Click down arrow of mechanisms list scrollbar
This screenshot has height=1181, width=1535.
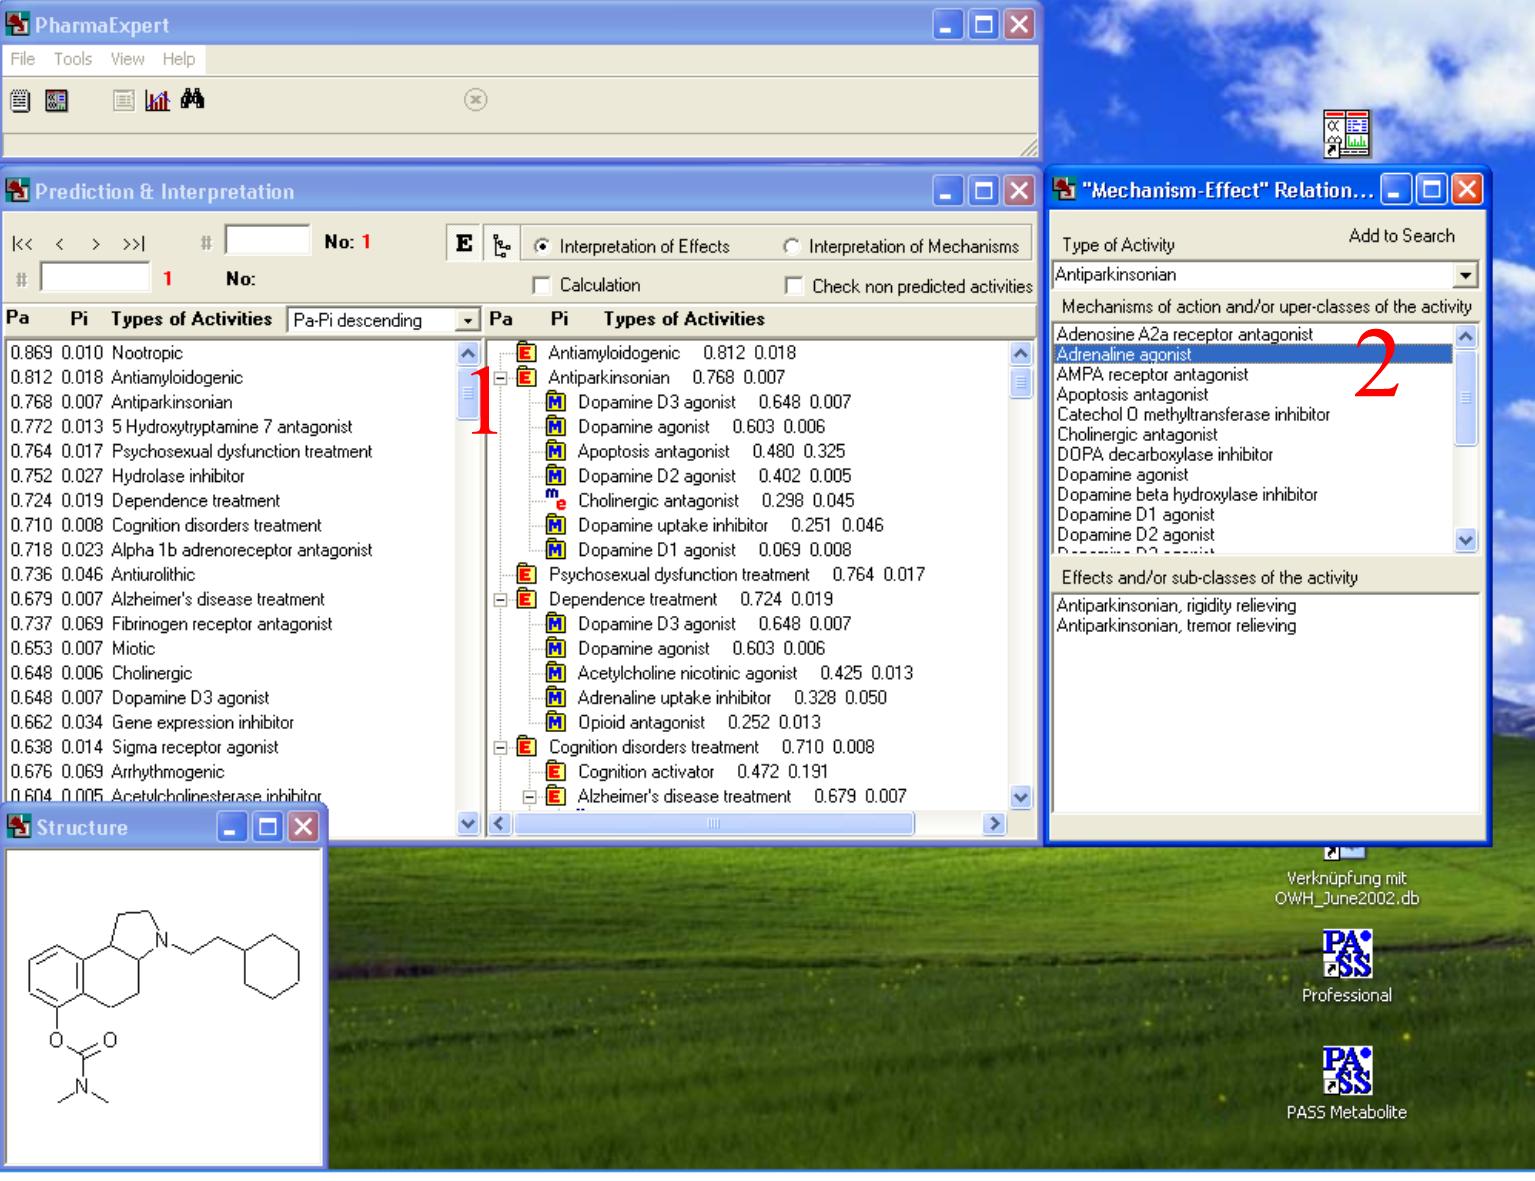(1466, 540)
